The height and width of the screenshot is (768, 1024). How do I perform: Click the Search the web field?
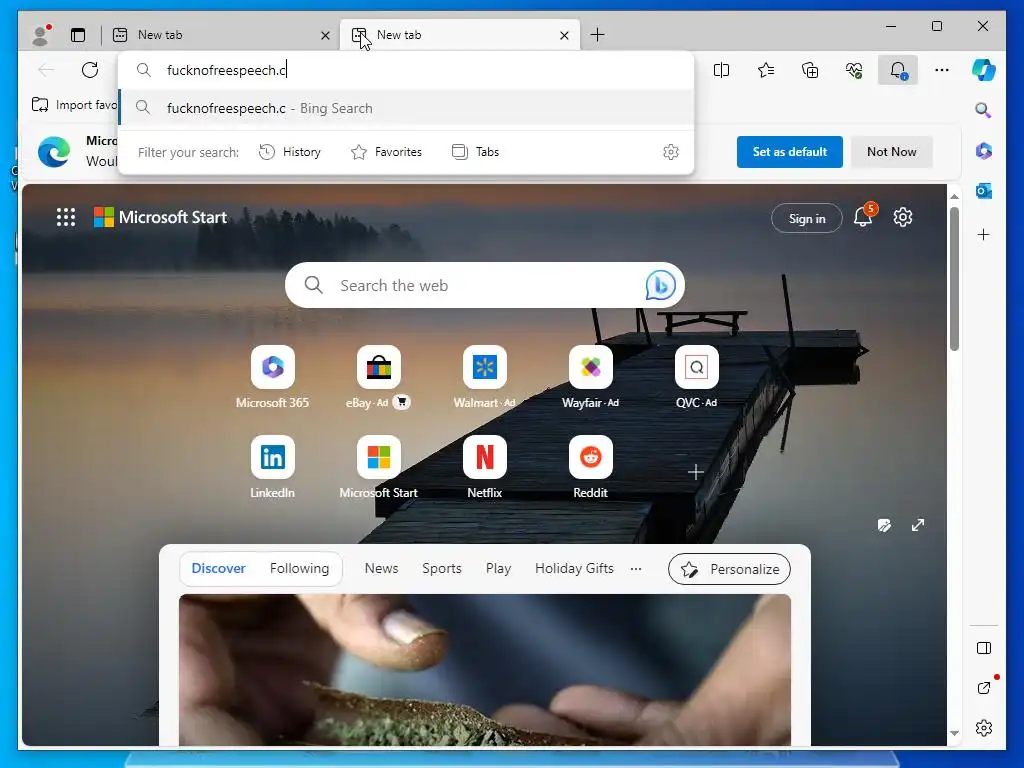click(x=485, y=285)
